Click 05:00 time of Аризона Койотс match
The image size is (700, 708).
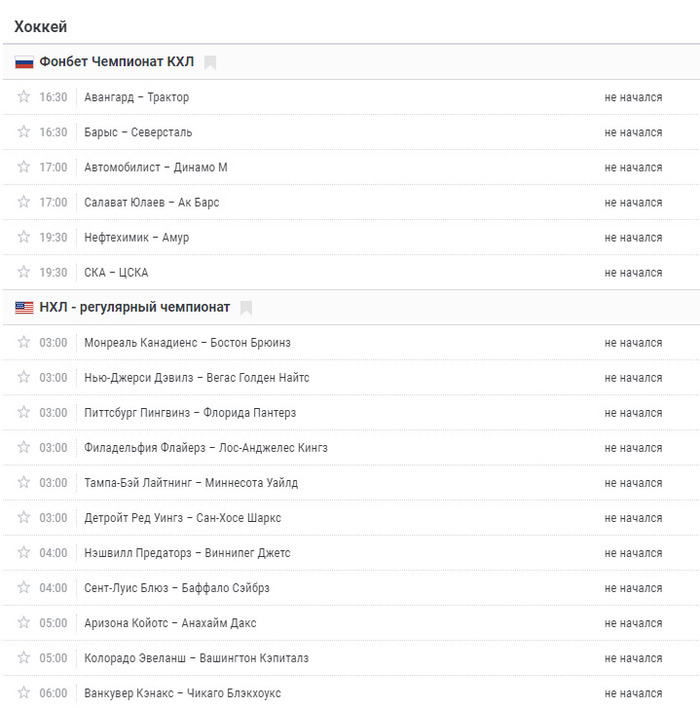point(53,623)
